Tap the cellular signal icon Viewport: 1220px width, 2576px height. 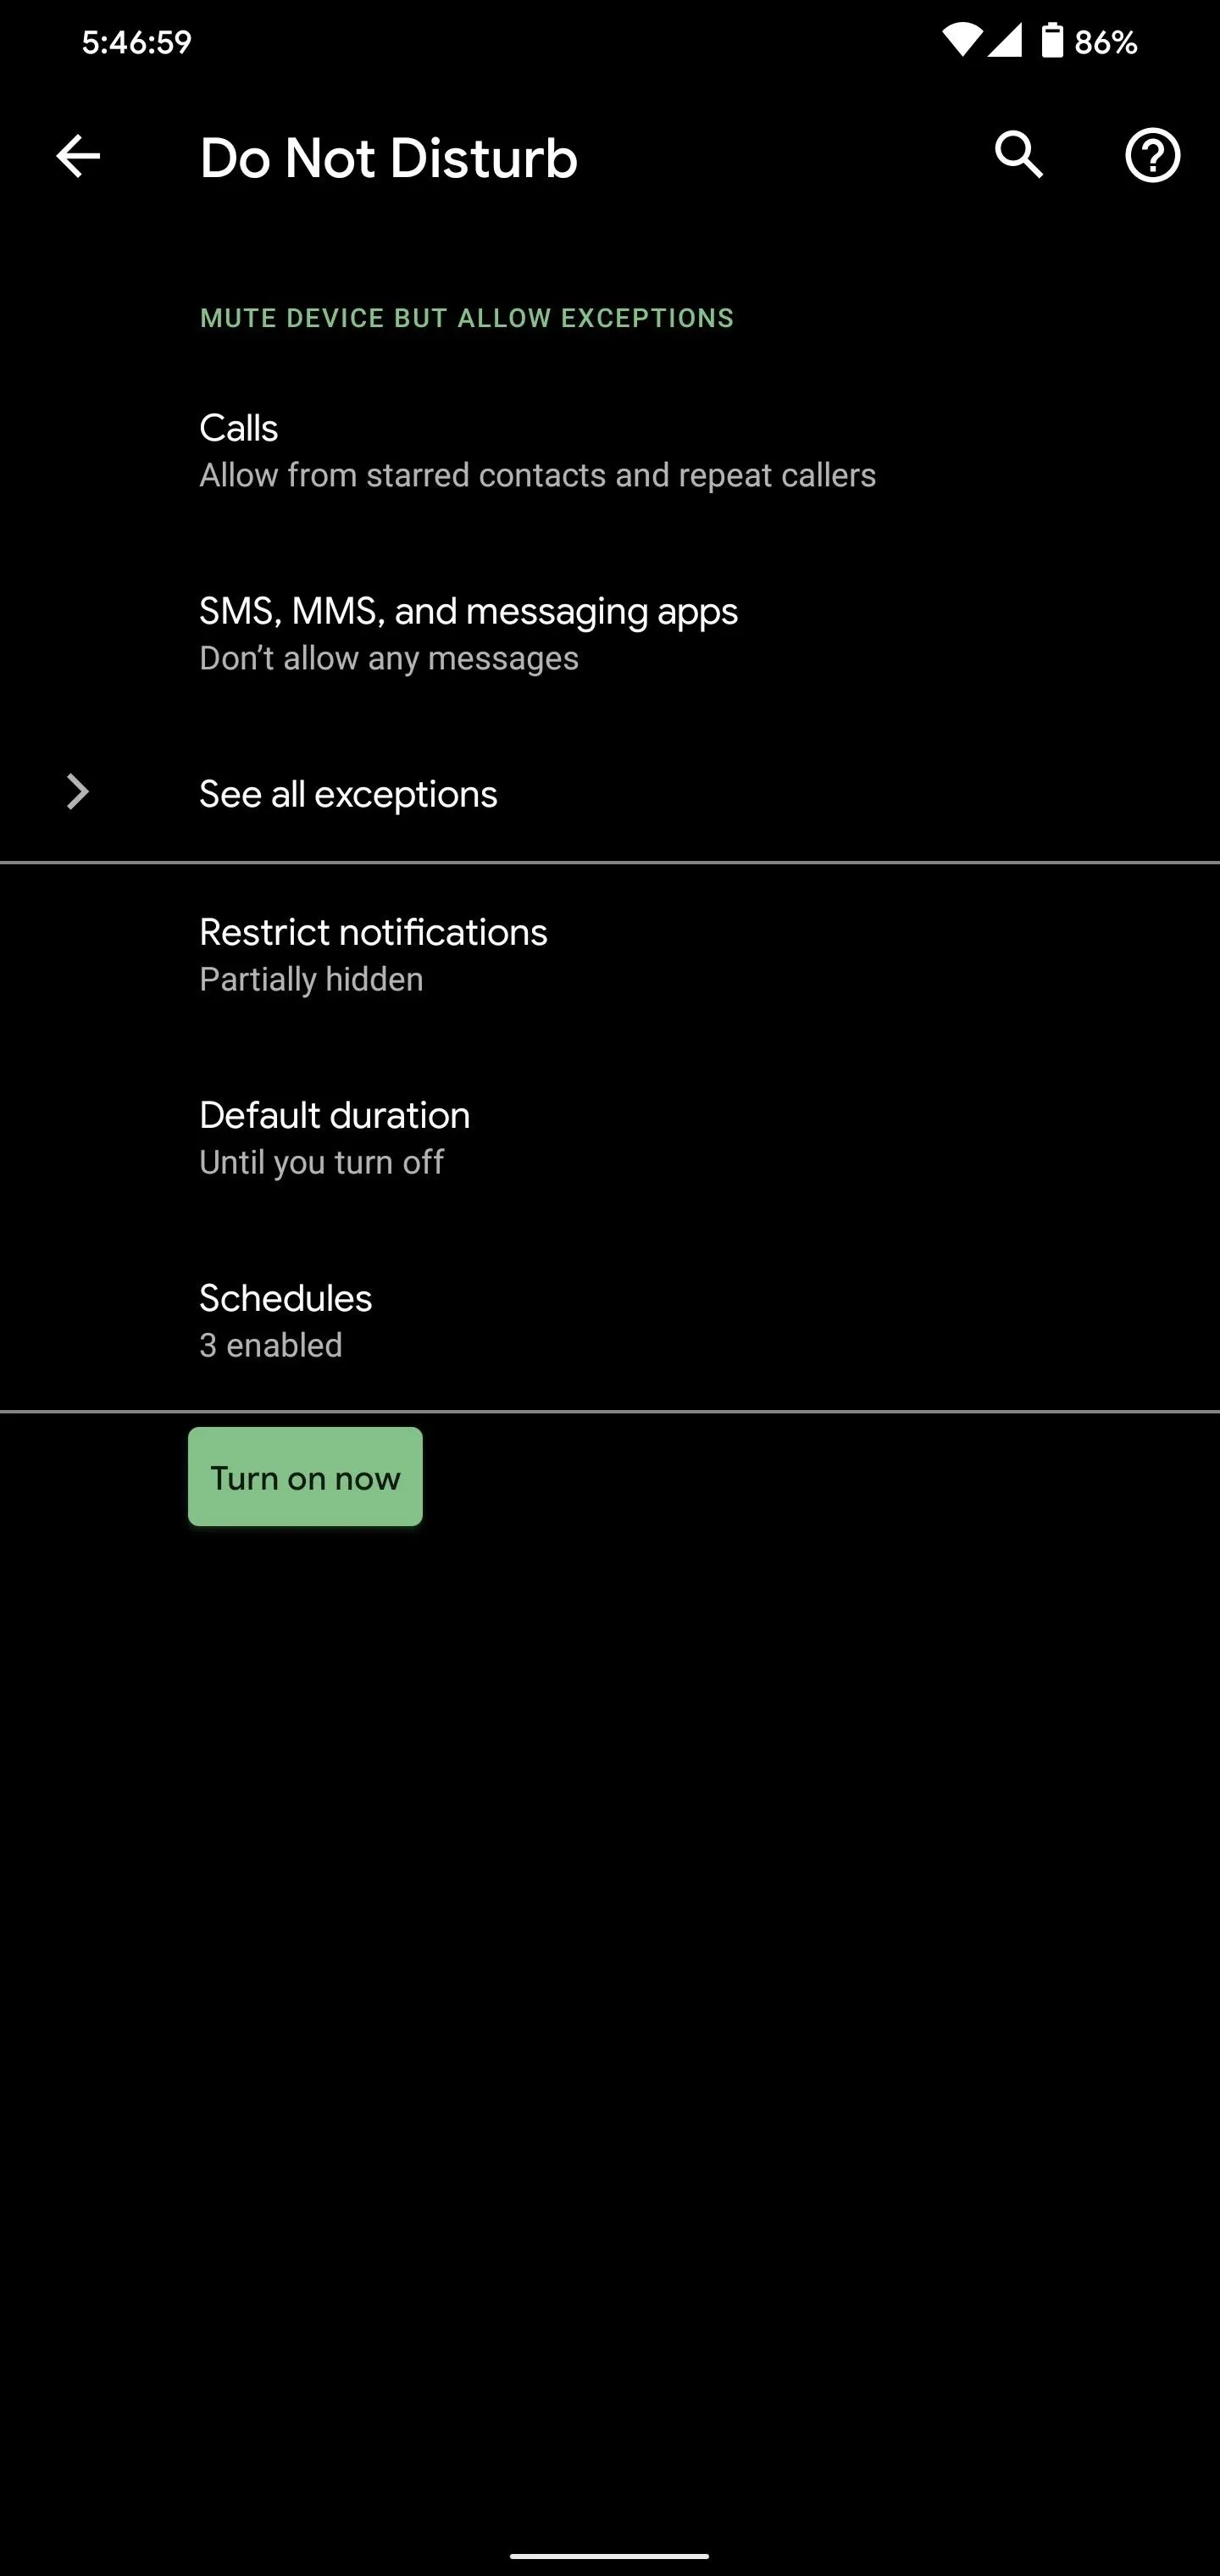(x=1005, y=41)
